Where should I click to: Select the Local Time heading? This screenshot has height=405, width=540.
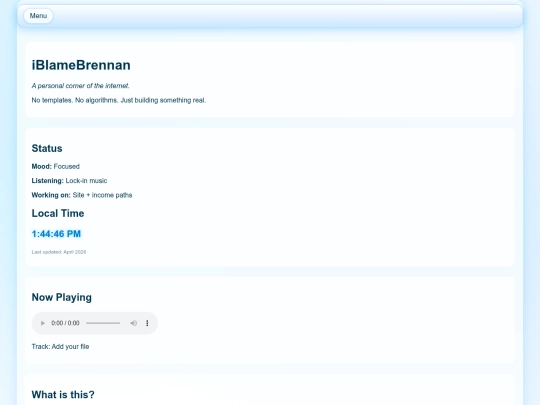tap(58, 214)
